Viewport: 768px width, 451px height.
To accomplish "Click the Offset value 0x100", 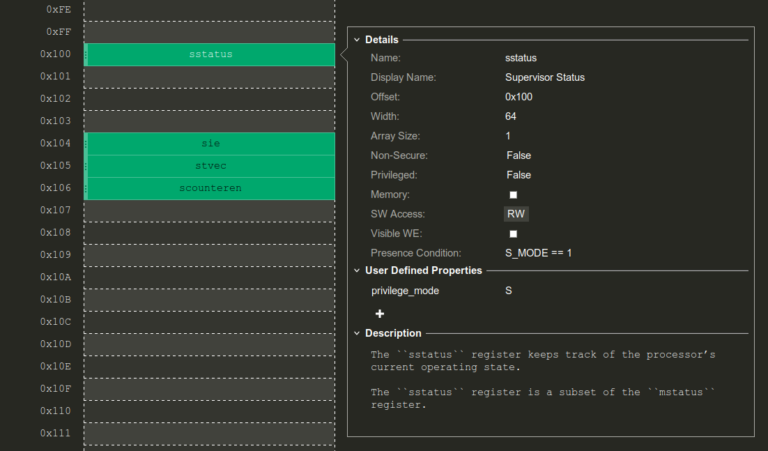I will 519,97.
